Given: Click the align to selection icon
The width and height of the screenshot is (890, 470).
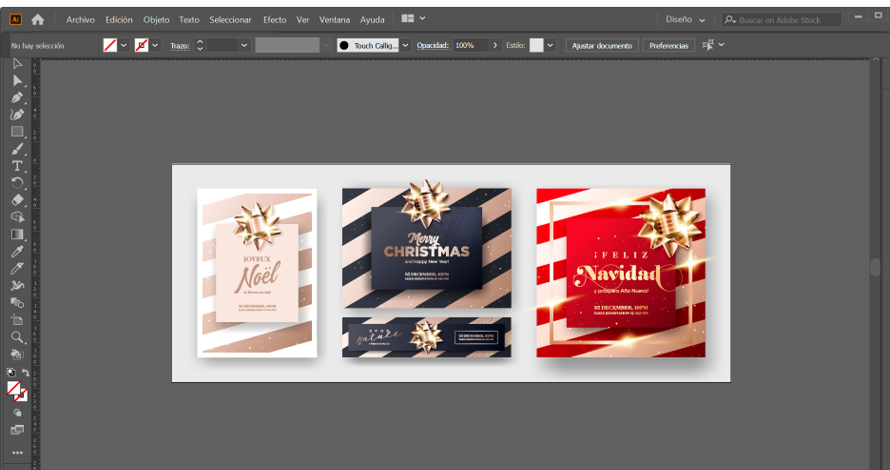Looking at the screenshot, I should click(708, 45).
